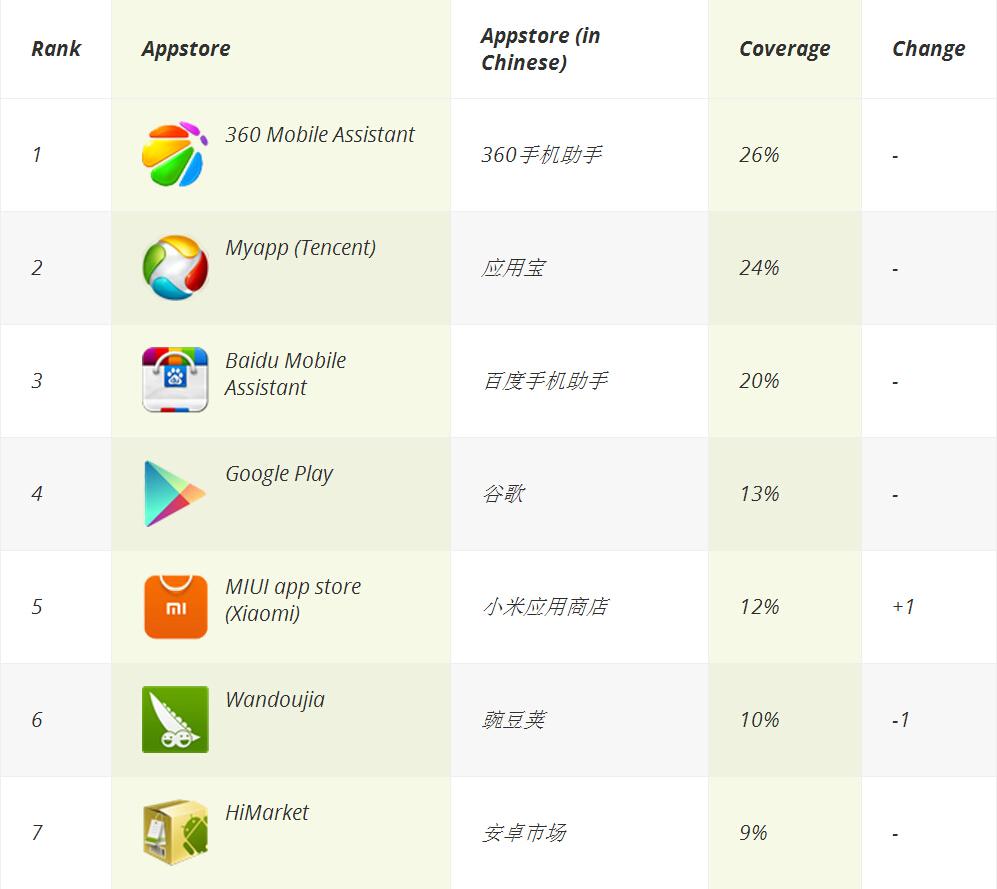This screenshot has height=889, width=997.
Task: Click the +1 change value for MIUI
Action: click(903, 607)
